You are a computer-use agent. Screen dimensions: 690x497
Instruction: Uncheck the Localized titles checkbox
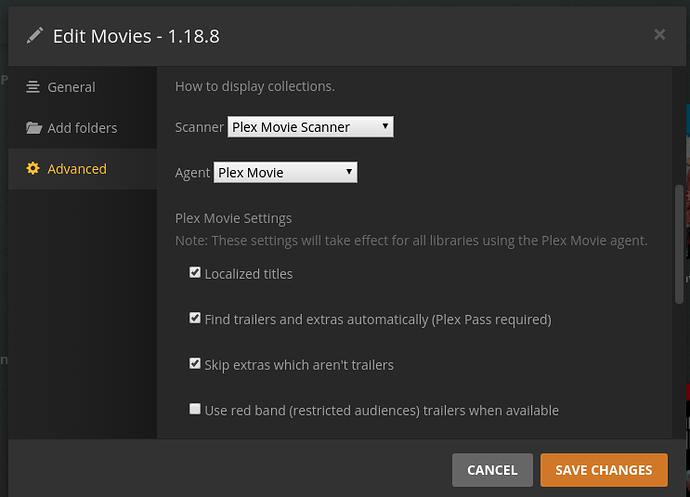[x=195, y=273]
